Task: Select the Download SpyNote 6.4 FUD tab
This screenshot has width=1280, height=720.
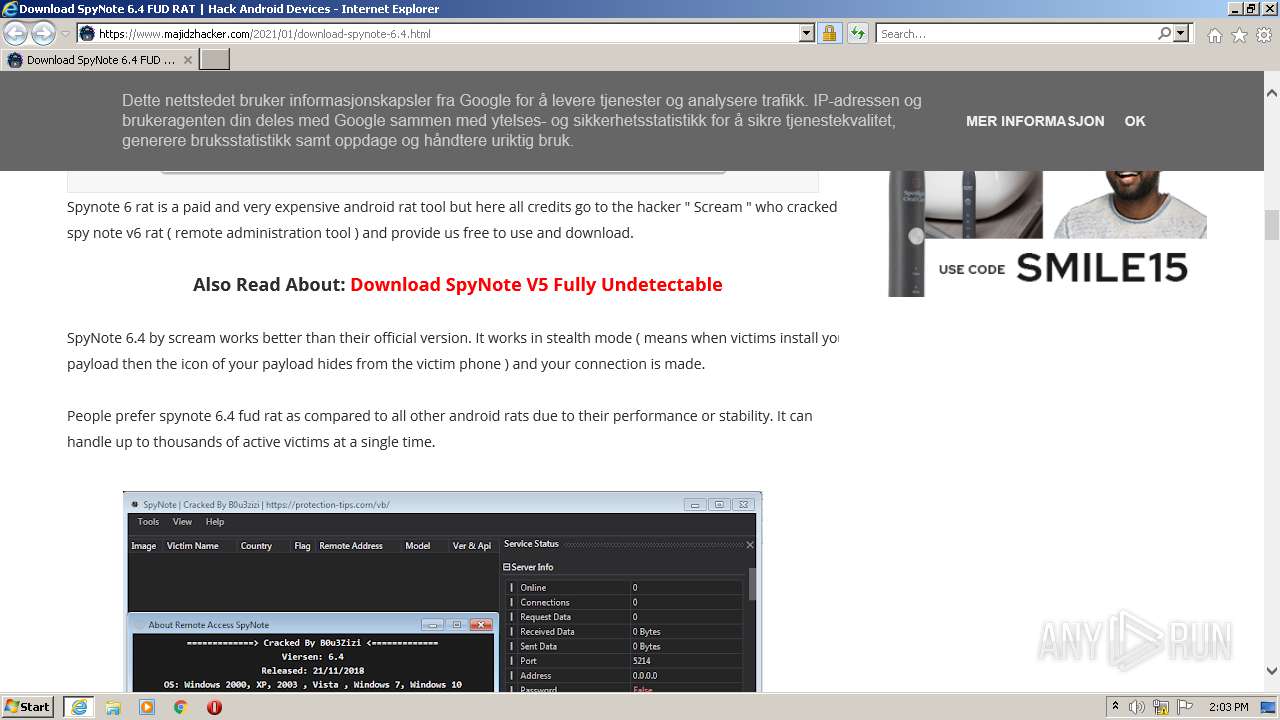Action: click(x=100, y=60)
